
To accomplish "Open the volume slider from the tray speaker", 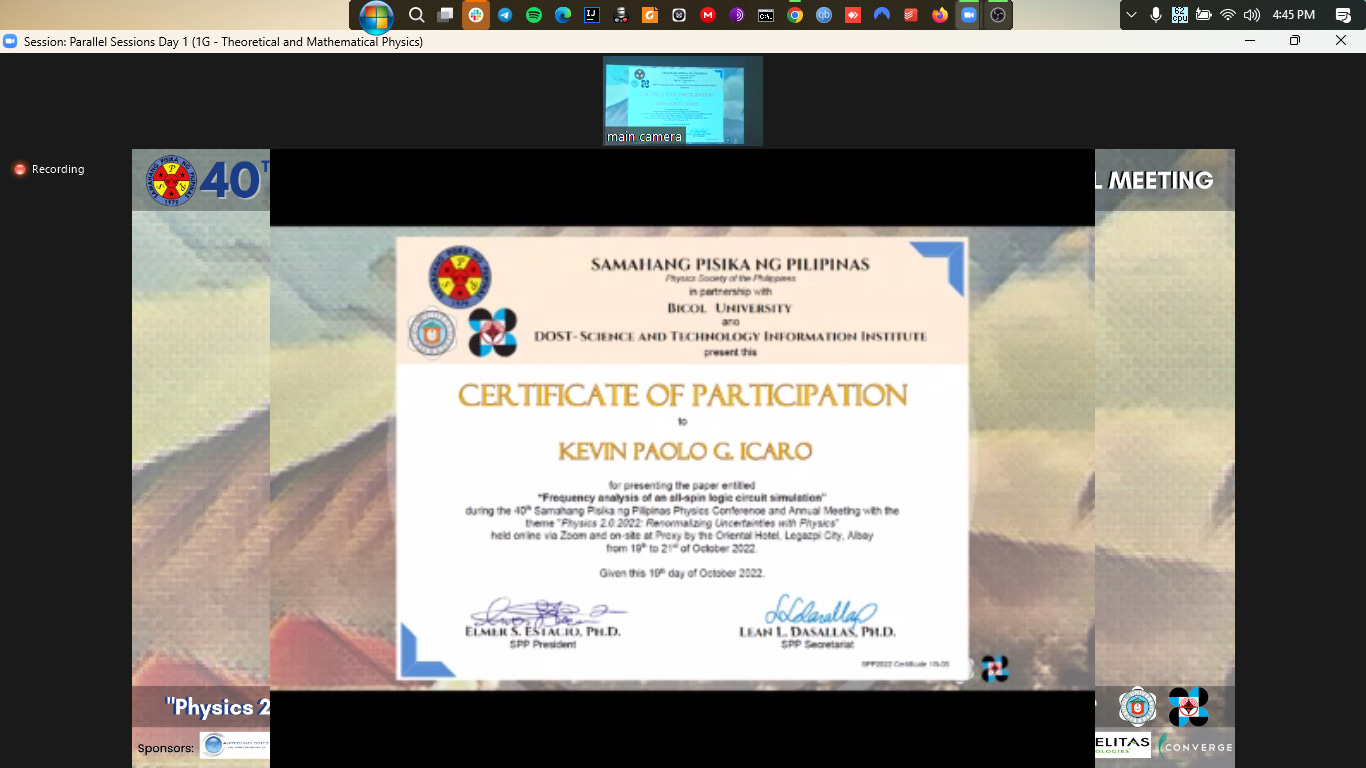I will (x=1251, y=15).
